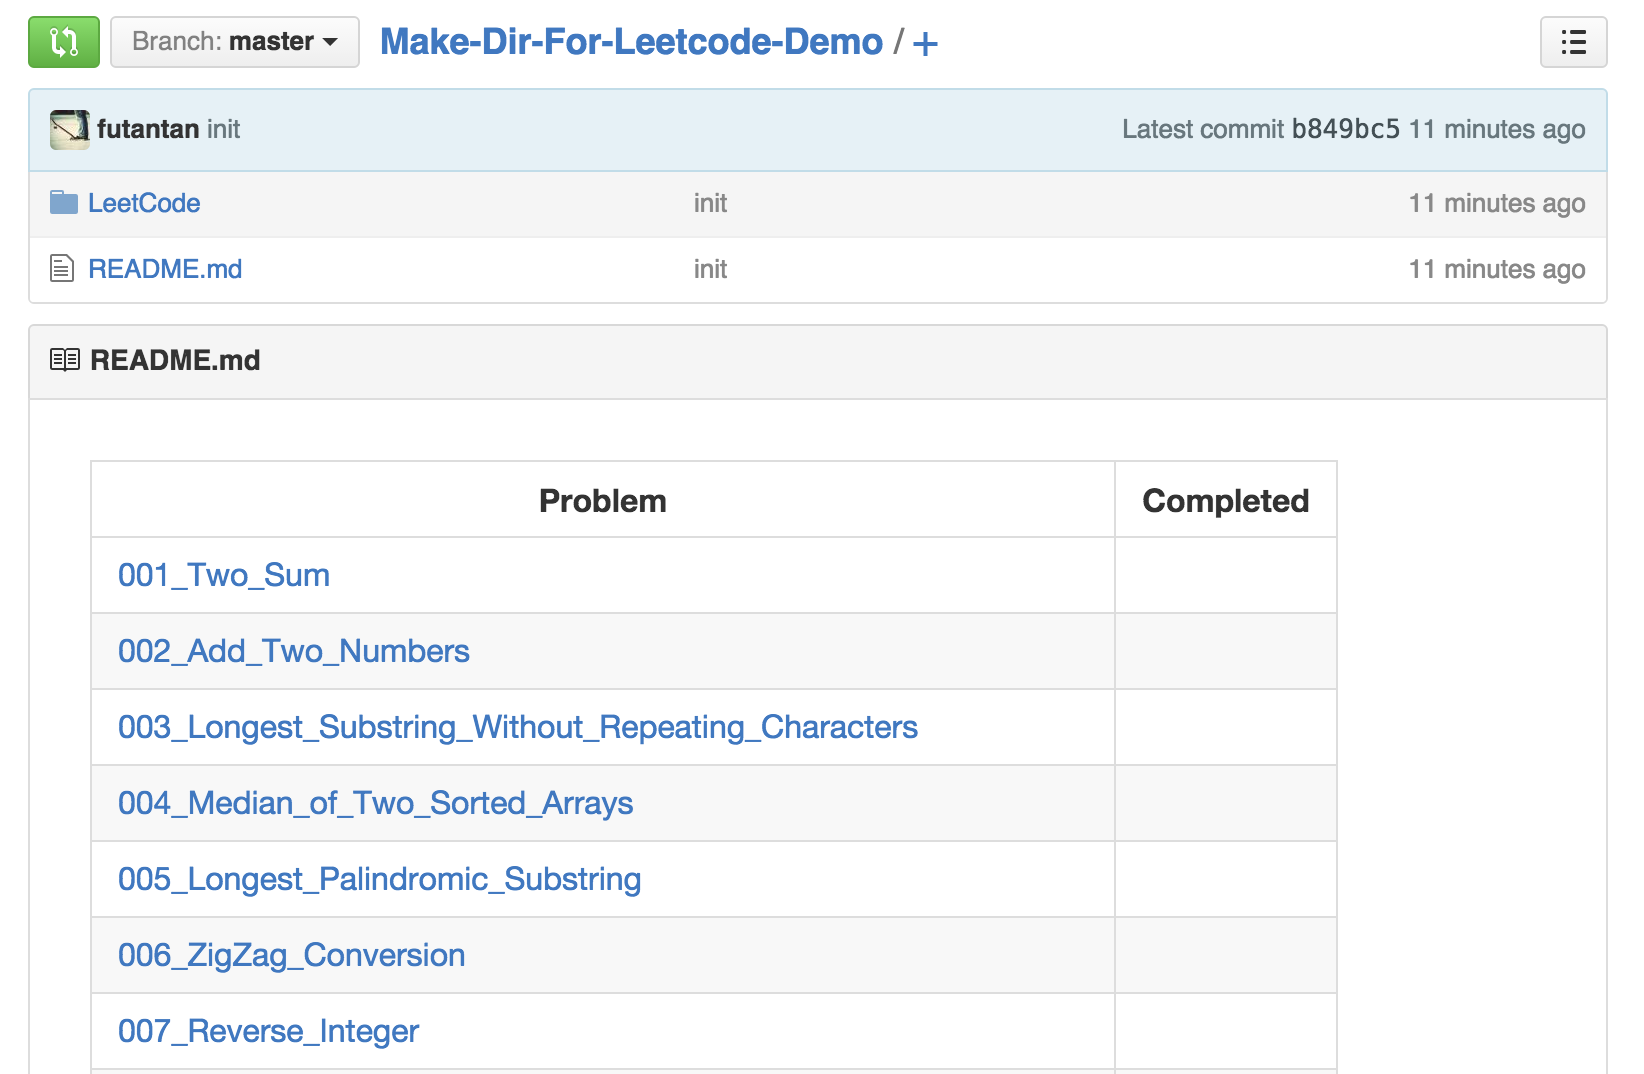This screenshot has height=1074, width=1644.
Task: Open the Make-Dir-For-Leetcode-Demo repository link
Action: 631,42
